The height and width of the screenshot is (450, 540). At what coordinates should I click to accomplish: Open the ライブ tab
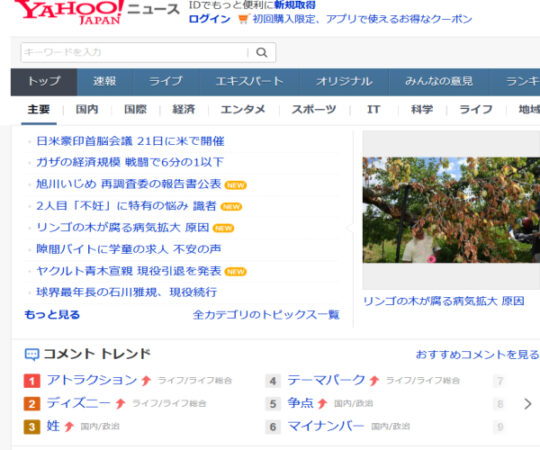[166, 82]
